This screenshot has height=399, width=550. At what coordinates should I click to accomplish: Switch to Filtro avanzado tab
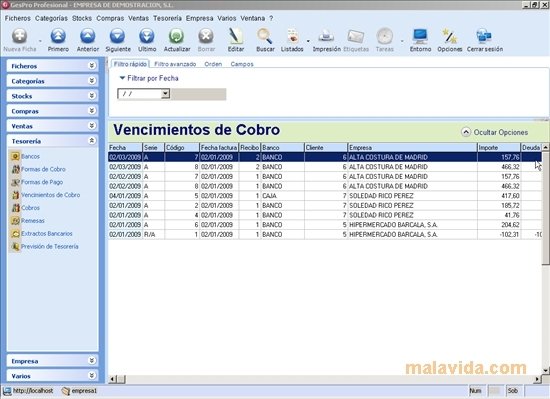[x=175, y=64]
